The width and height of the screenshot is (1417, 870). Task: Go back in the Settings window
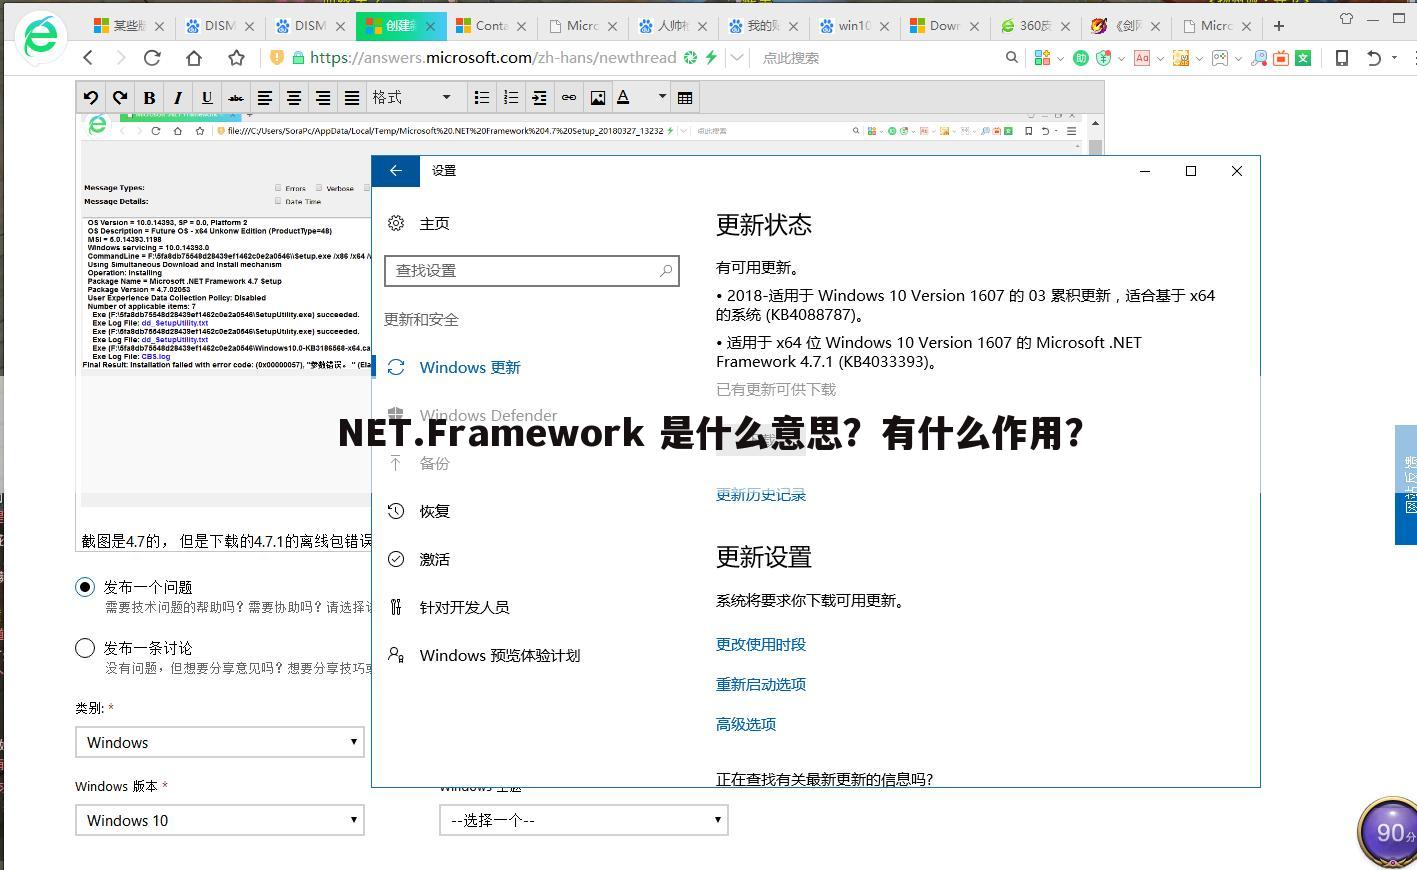coord(396,171)
